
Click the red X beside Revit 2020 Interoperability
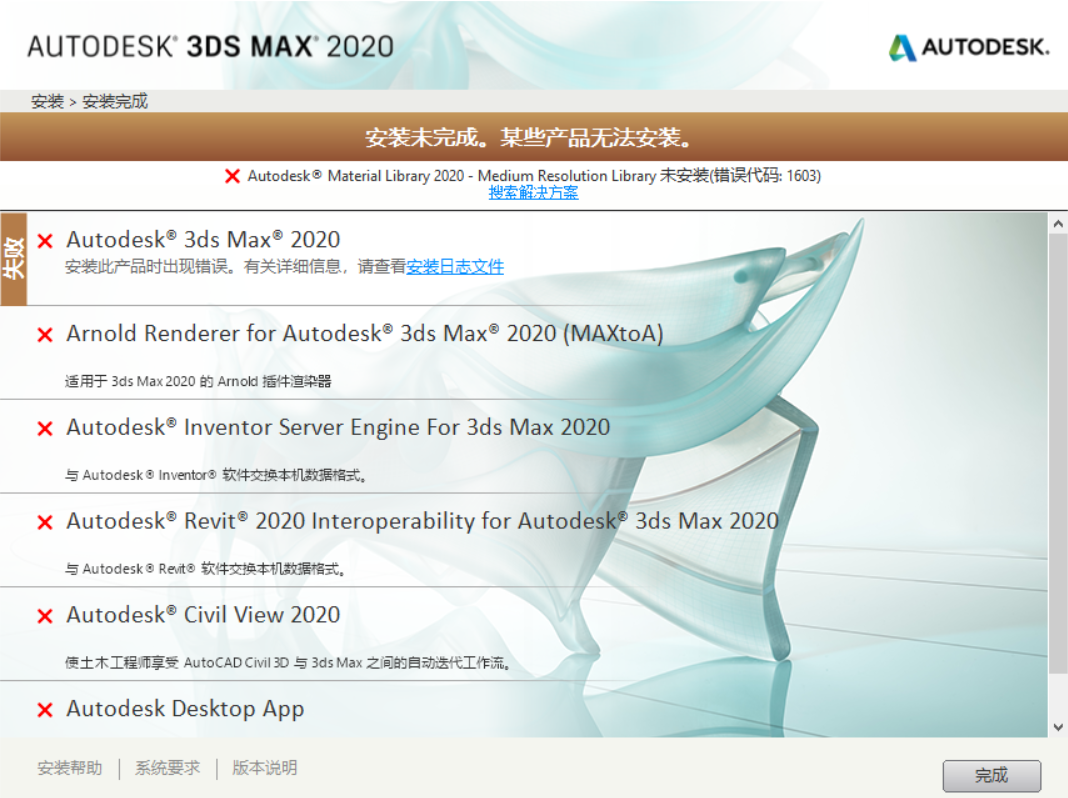[x=45, y=522]
